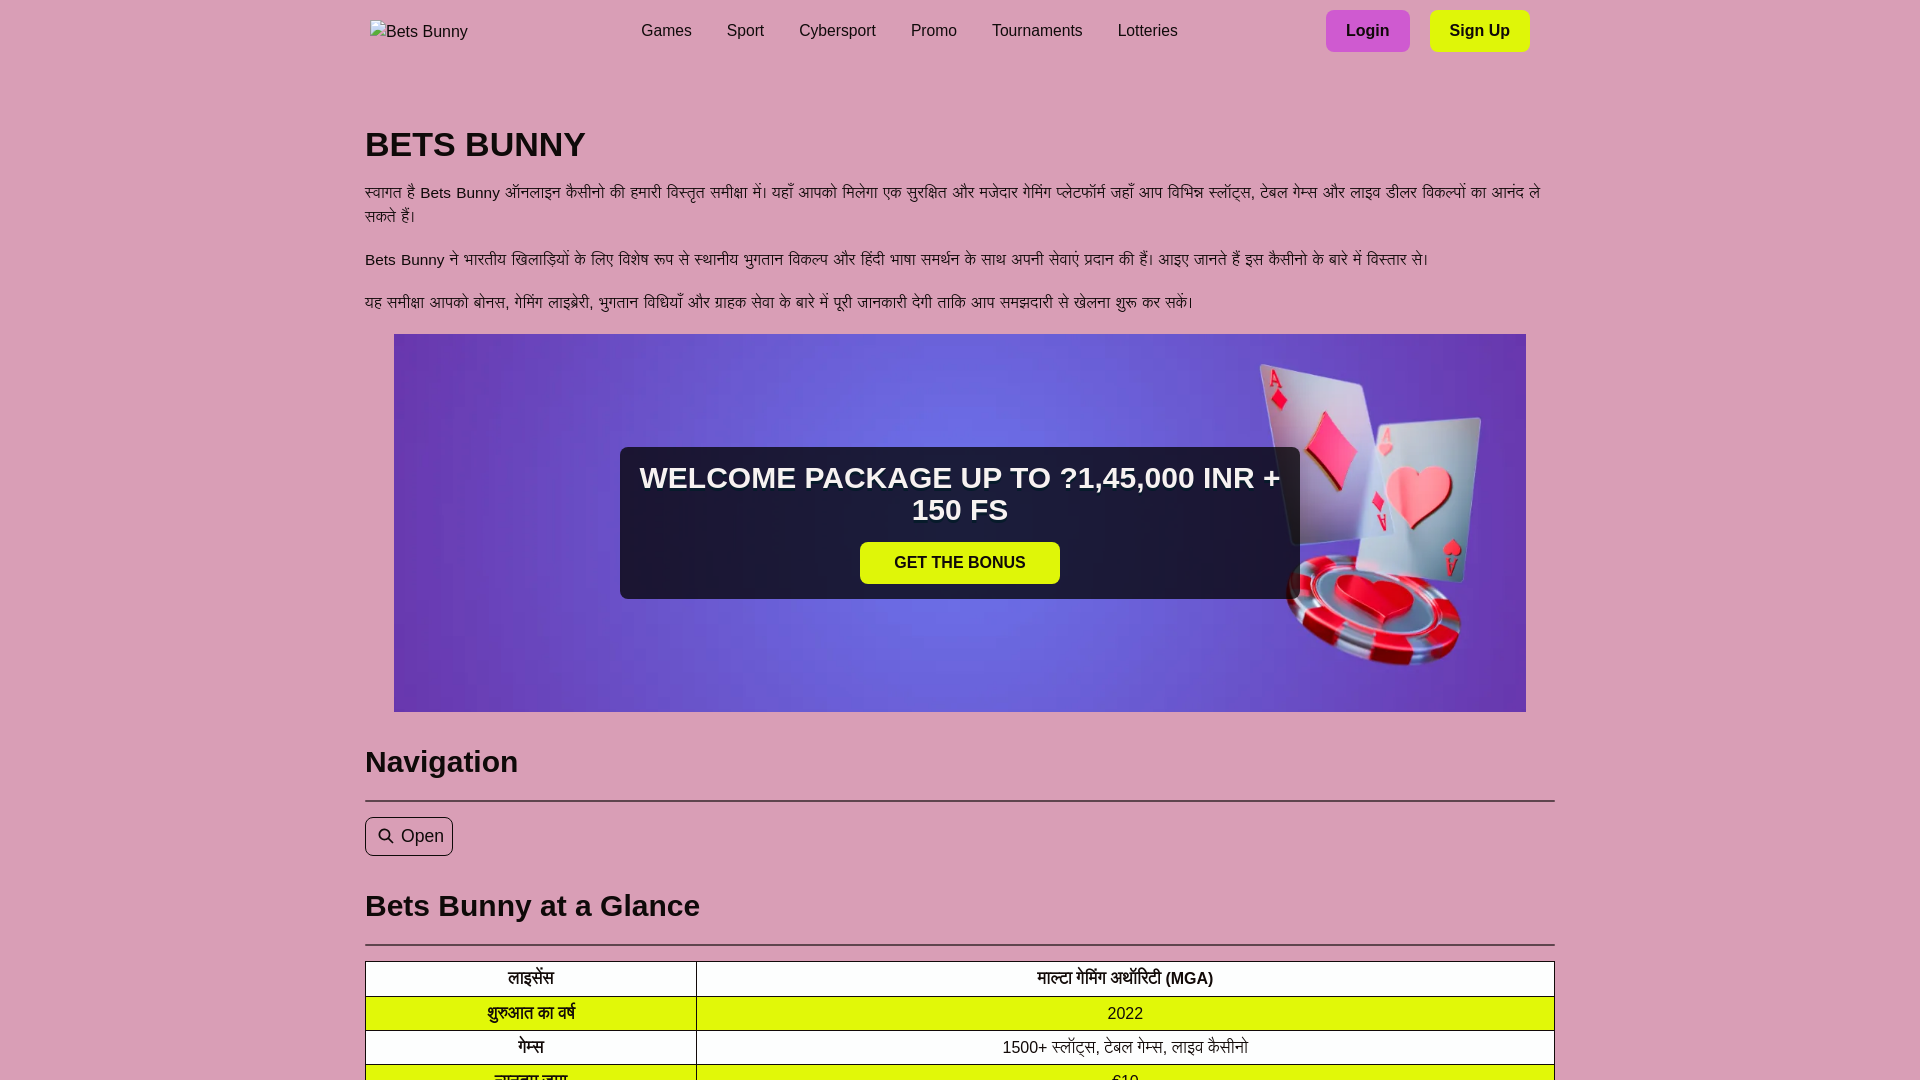Click the paragraph starting यह समीक्षा आपको
The image size is (1920, 1080).
[779, 302]
